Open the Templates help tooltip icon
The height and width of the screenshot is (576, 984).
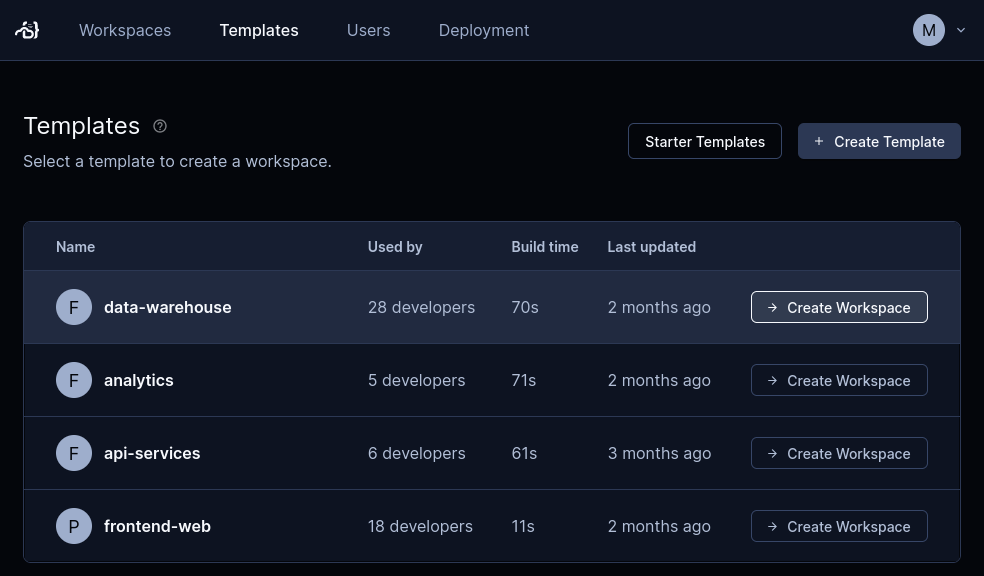point(160,125)
